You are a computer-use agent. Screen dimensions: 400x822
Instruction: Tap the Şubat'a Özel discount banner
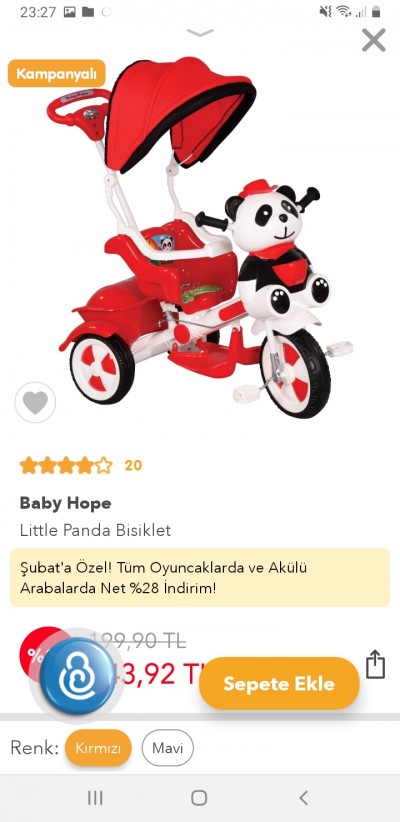(200, 578)
